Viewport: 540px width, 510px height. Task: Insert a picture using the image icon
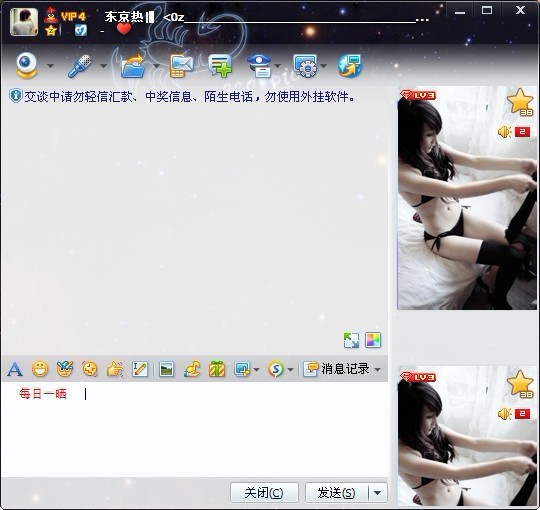click(x=166, y=370)
